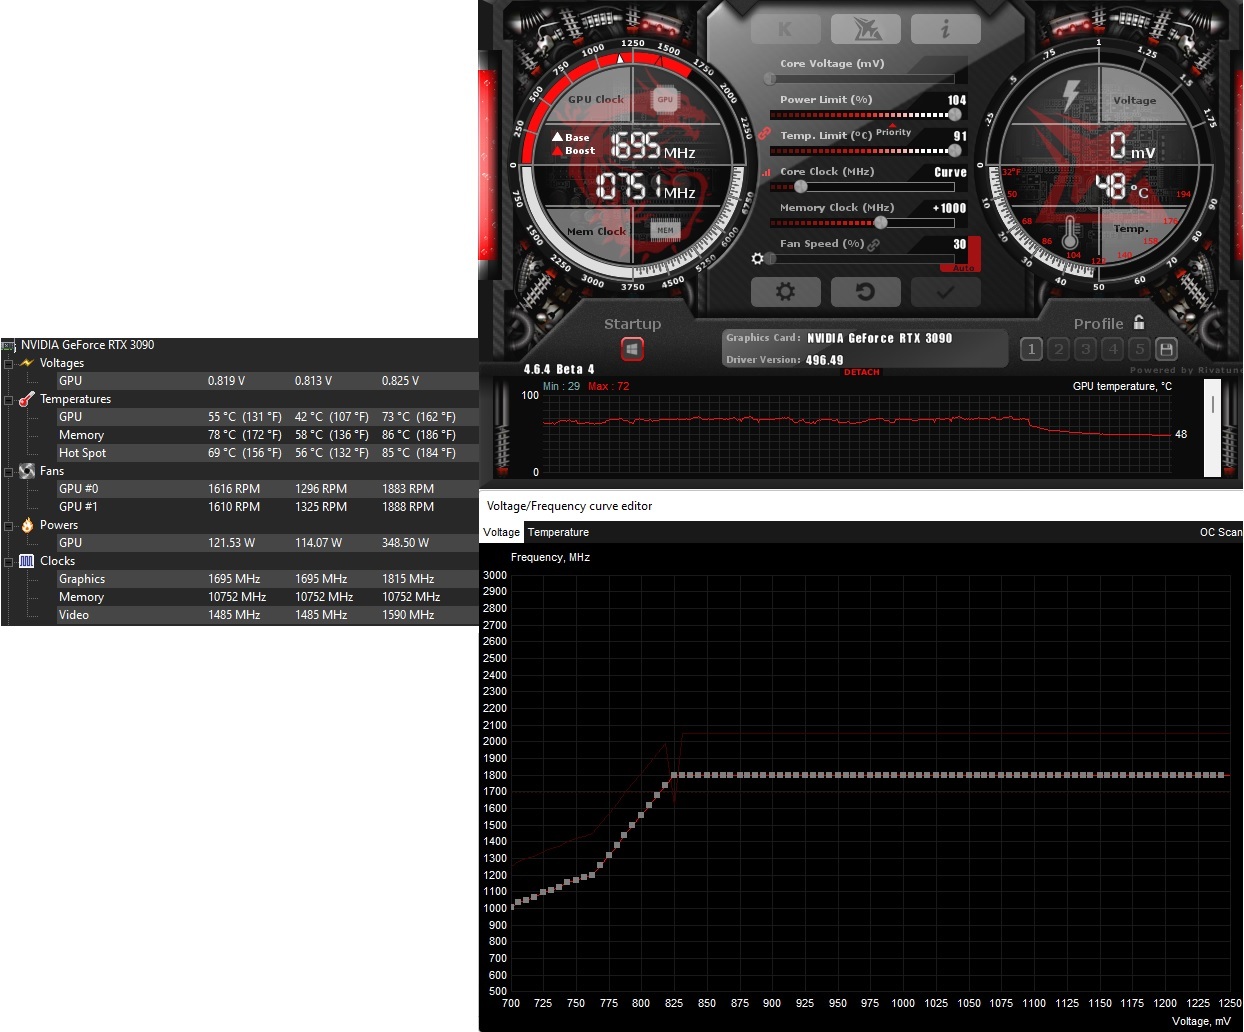This screenshot has width=1244, height=1032.
Task: Click the lightning bolt icon next to Voltages
Action: point(27,363)
